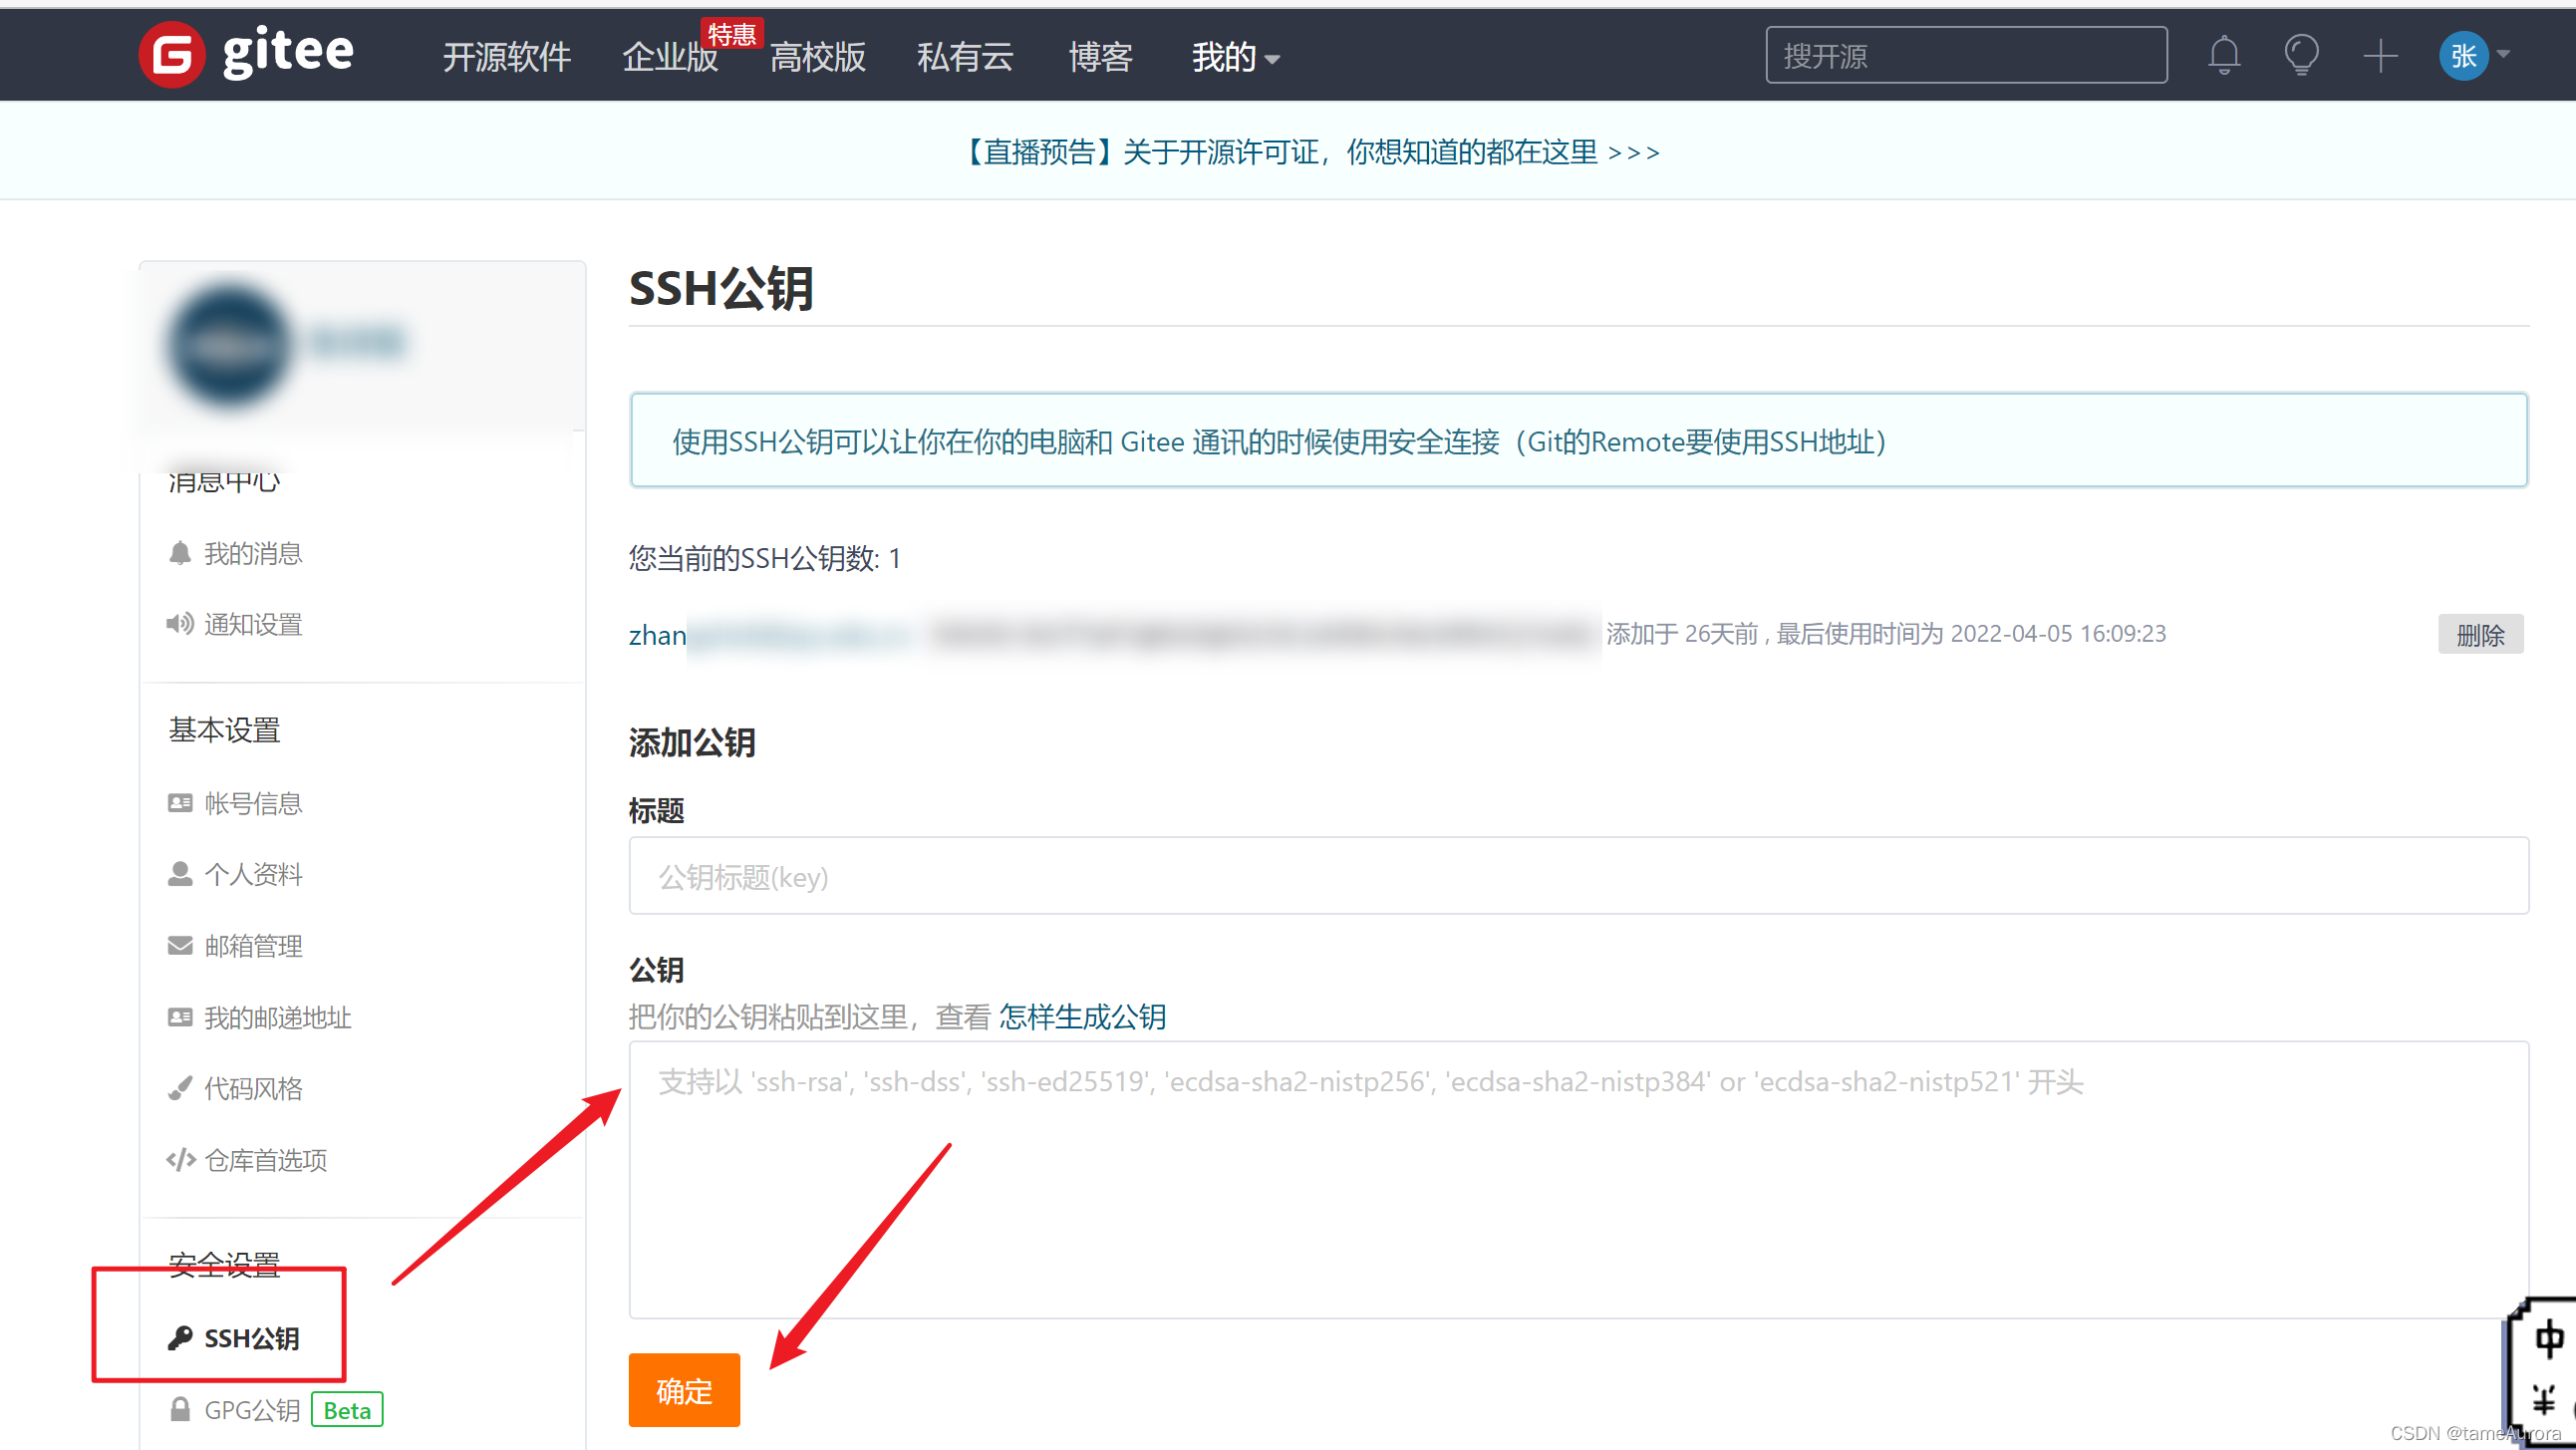Click the Gitee logo icon

pyautogui.click(x=172, y=54)
